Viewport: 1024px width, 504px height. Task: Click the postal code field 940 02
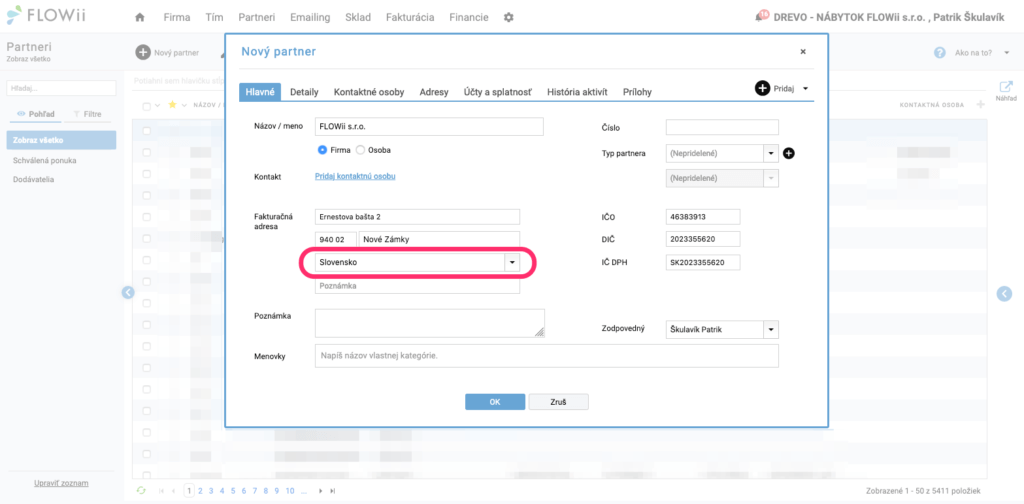coord(336,240)
